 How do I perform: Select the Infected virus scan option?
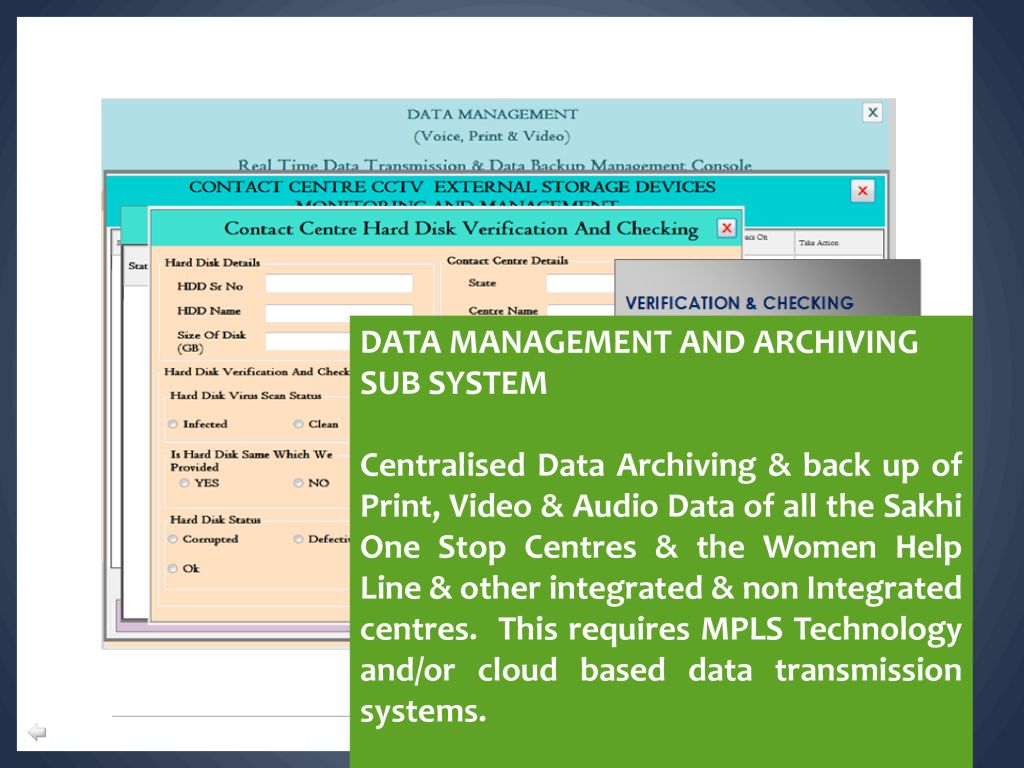[x=173, y=424]
